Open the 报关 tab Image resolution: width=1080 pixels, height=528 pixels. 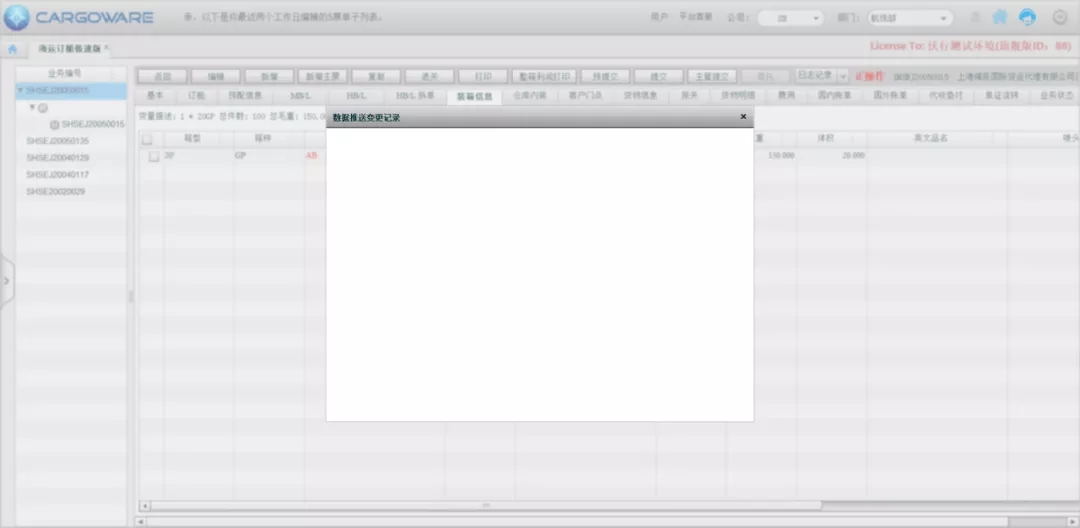click(689, 96)
